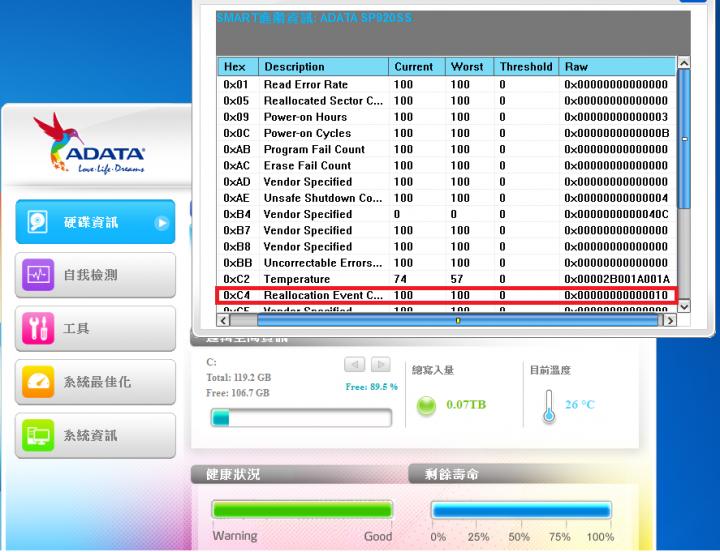Open the 自我檢測 self-test section
The width and height of the screenshot is (720, 552).
(x=95, y=275)
